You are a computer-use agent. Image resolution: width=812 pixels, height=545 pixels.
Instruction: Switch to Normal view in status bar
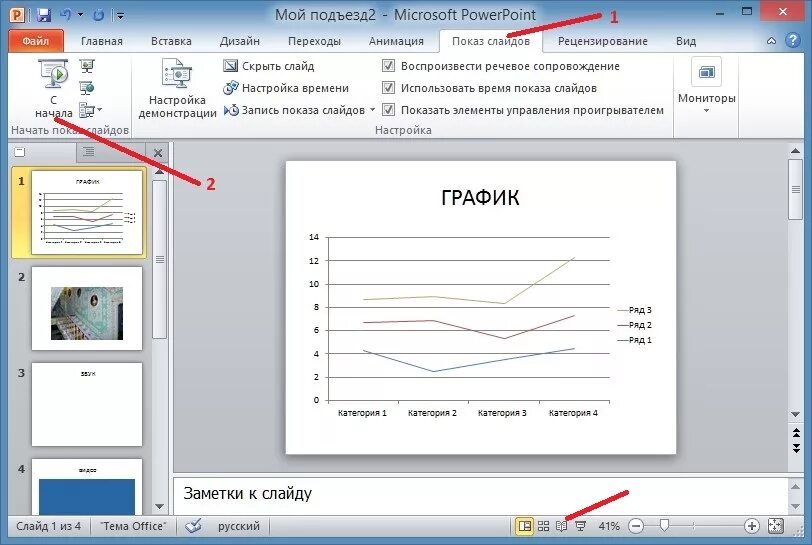(x=524, y=526)
